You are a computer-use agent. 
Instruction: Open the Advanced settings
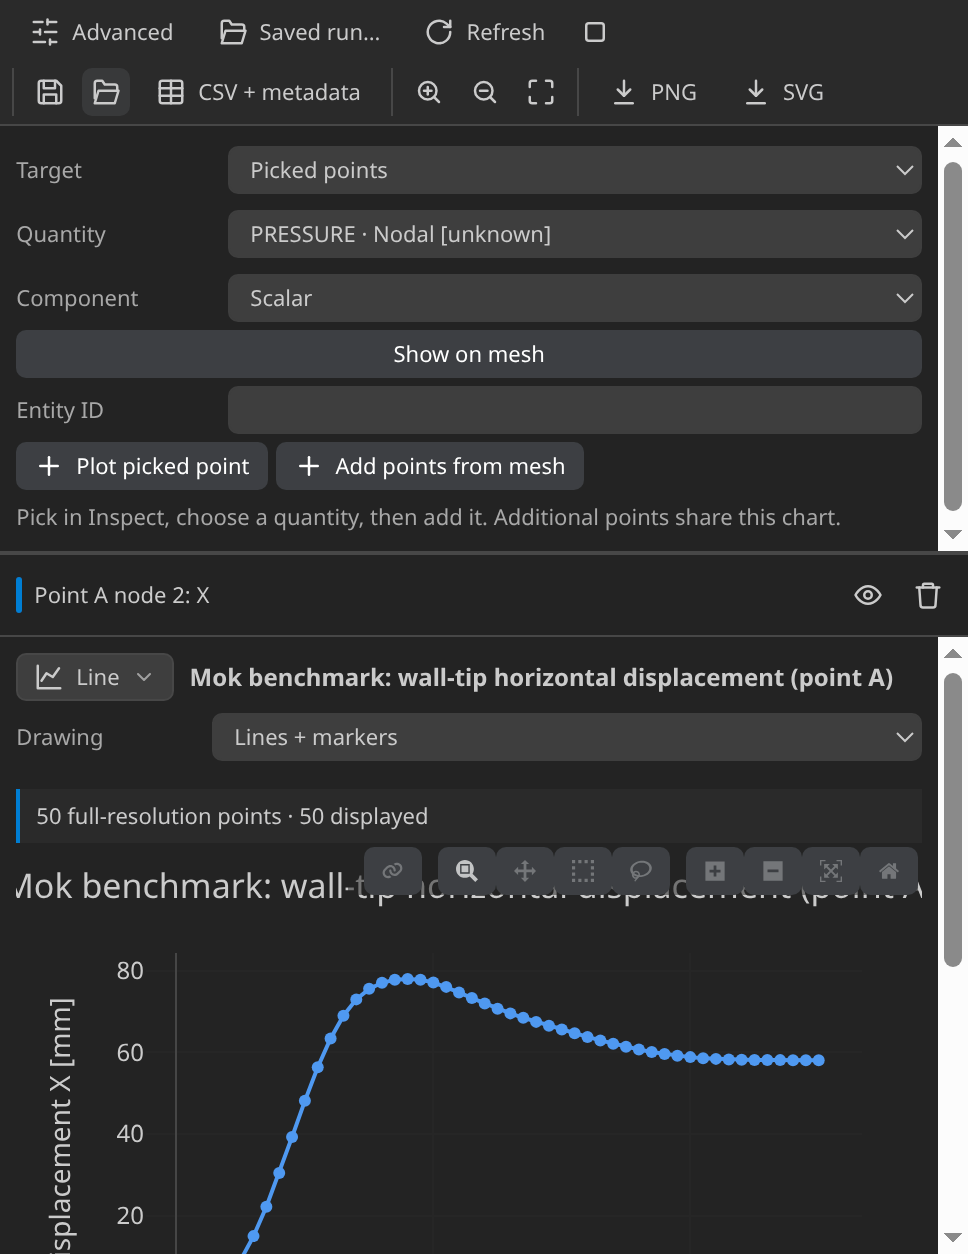coord(102,32)
